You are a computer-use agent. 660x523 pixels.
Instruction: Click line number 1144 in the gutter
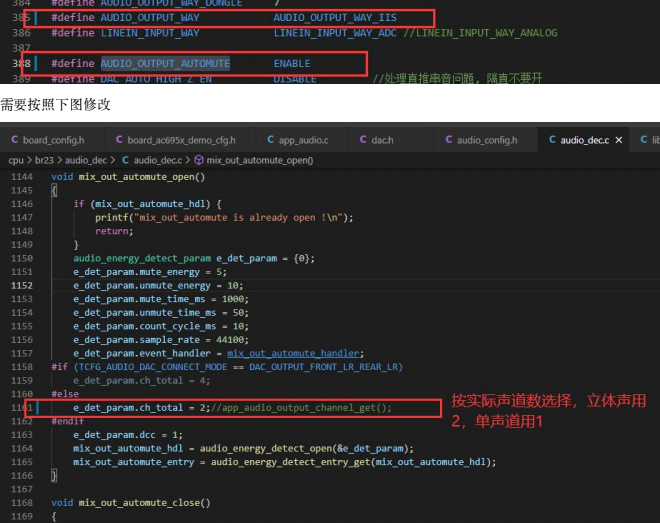coord(22,177)
